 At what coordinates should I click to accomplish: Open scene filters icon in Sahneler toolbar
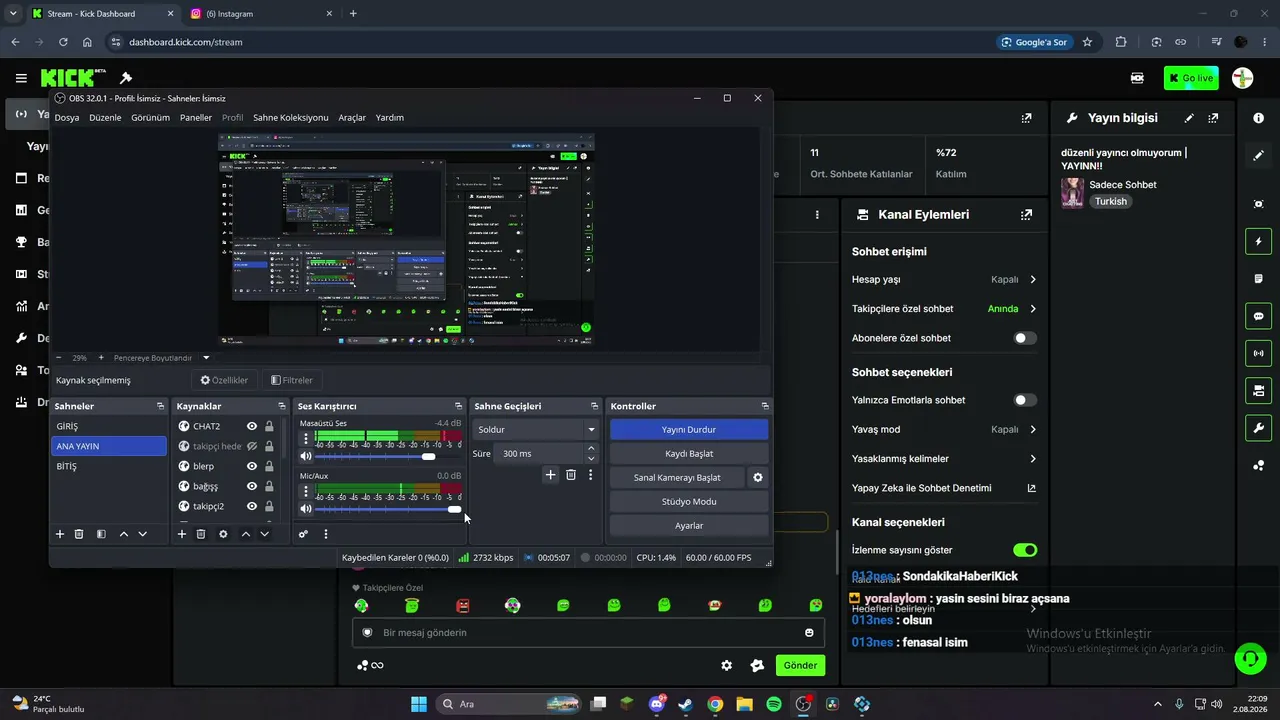[x=101, y=534]
